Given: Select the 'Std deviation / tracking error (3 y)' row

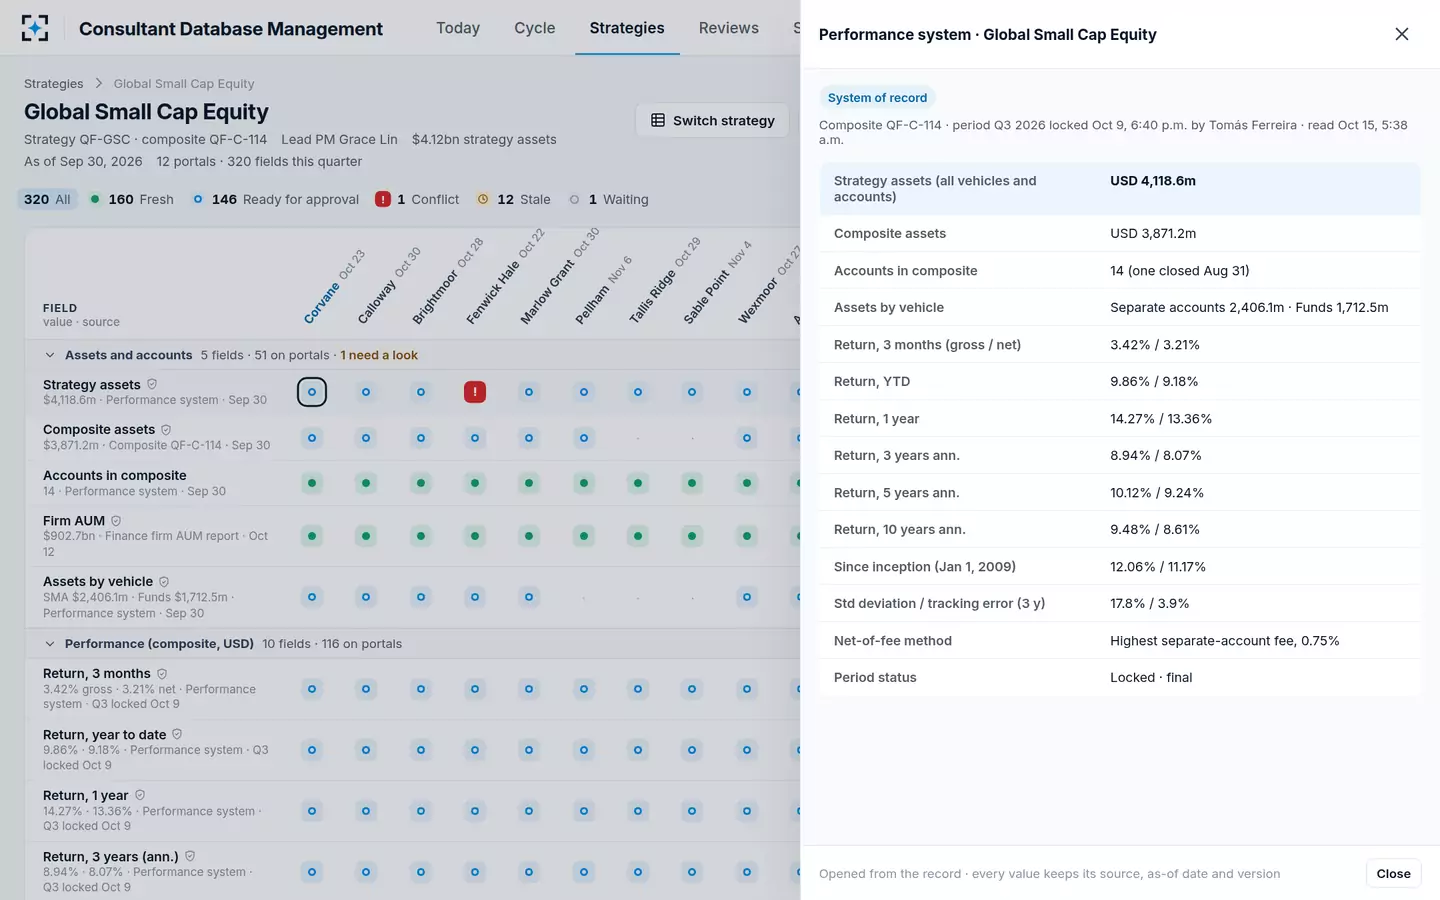Looking at the screenshot, I should pyautogui.click(x=1120, y=604).
